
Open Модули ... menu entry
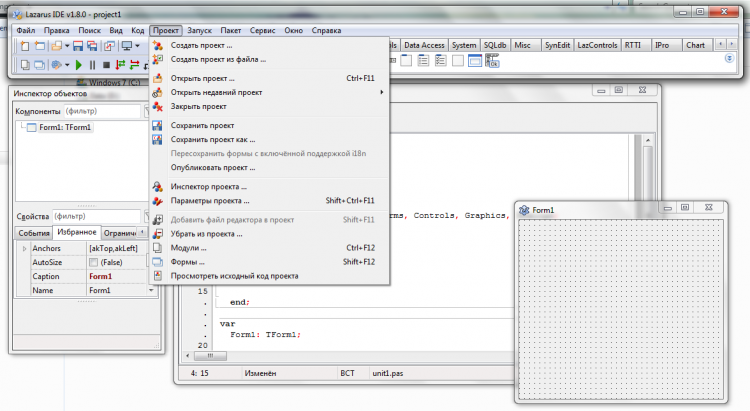[x=269, y=248]
